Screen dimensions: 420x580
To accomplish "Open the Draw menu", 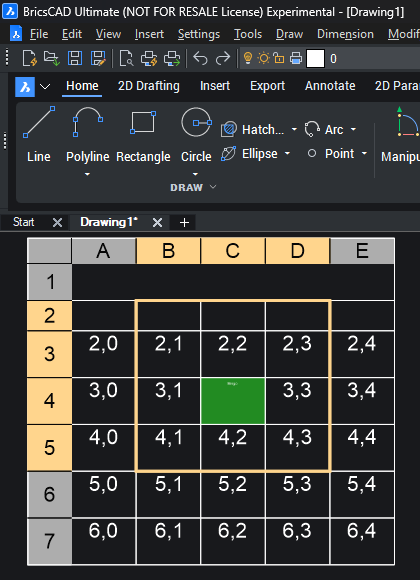I will (x=289, y=34).
